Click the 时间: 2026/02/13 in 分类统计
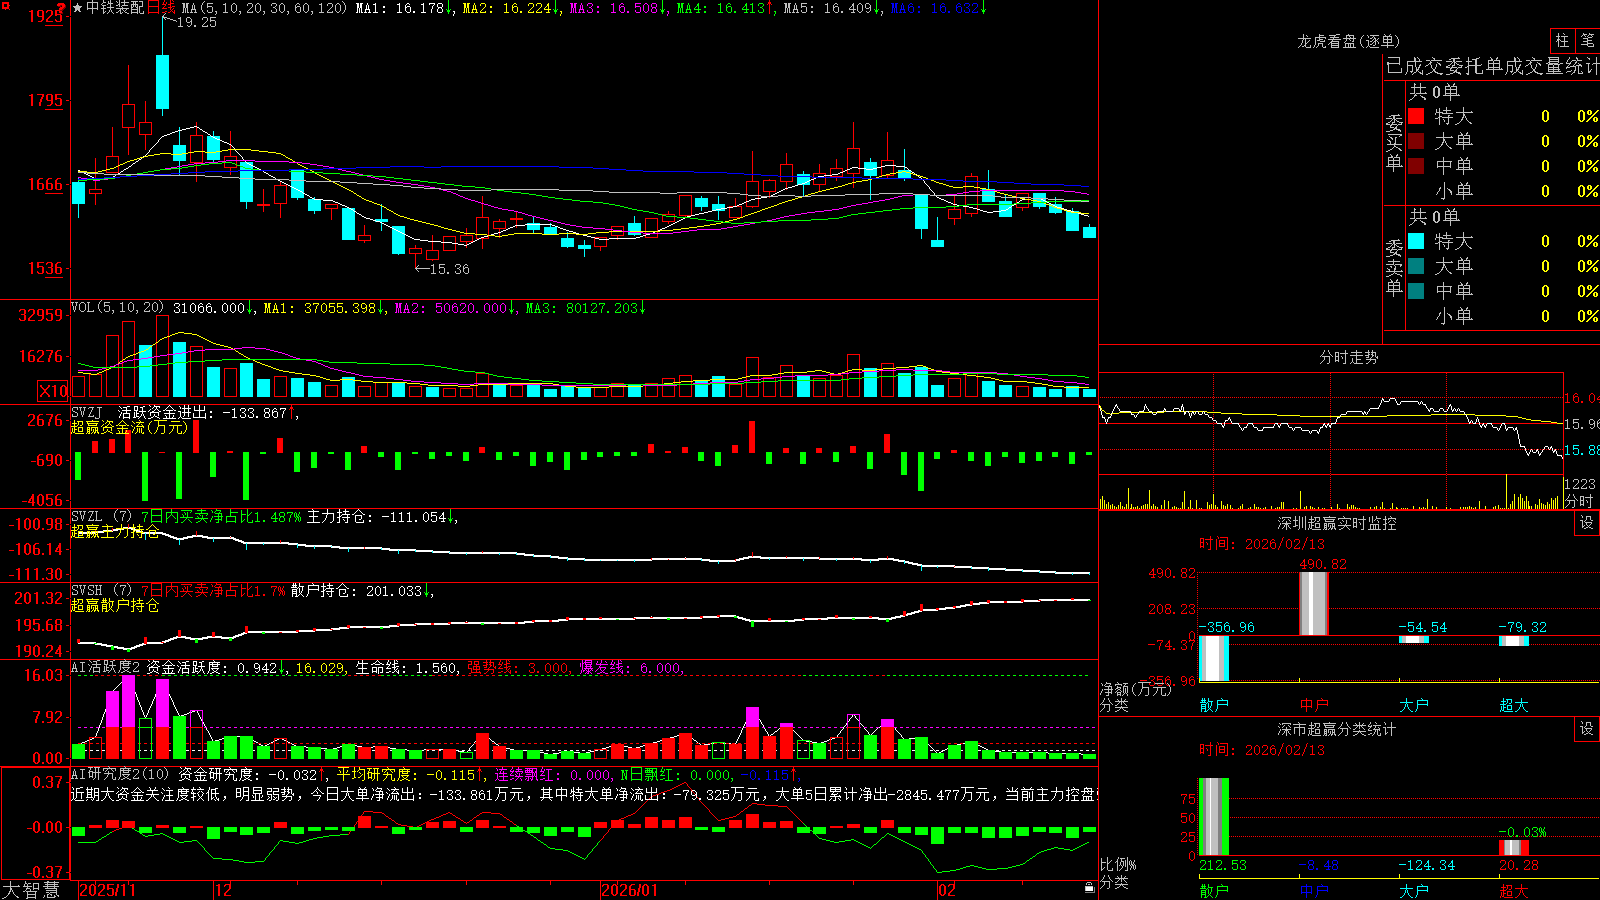The height and width of the screenshot is (900, 1600). [1262, 750]
